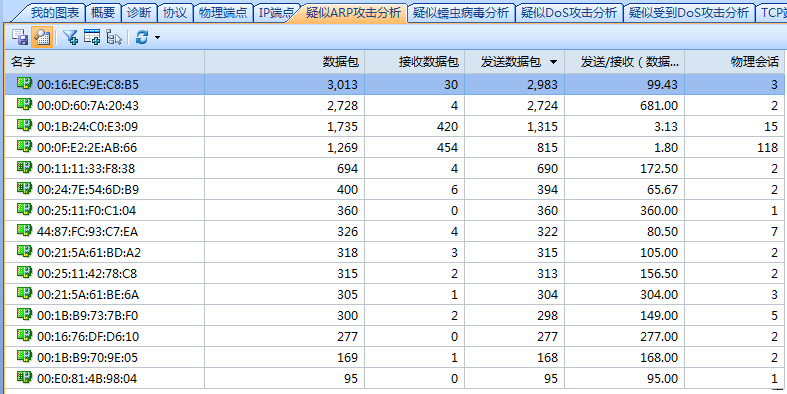Select the MAC address 00:11:11:33:F8:38

pos(86,169)
